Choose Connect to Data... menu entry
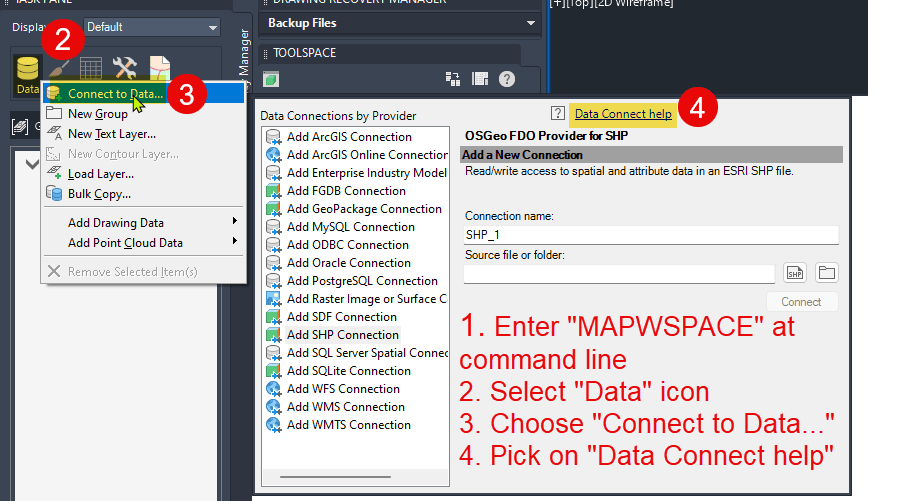 (x=143, y=93)
